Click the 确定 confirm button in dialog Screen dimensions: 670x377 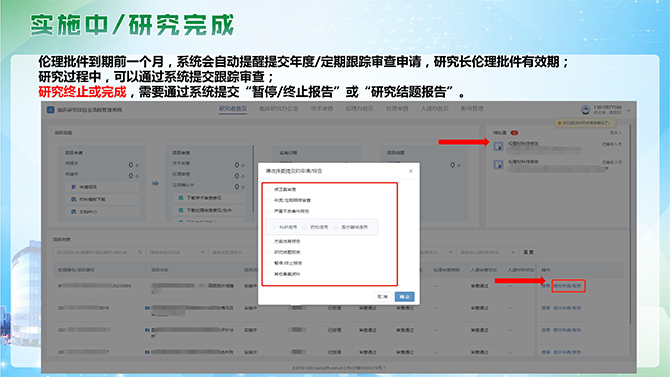point(404,297)
